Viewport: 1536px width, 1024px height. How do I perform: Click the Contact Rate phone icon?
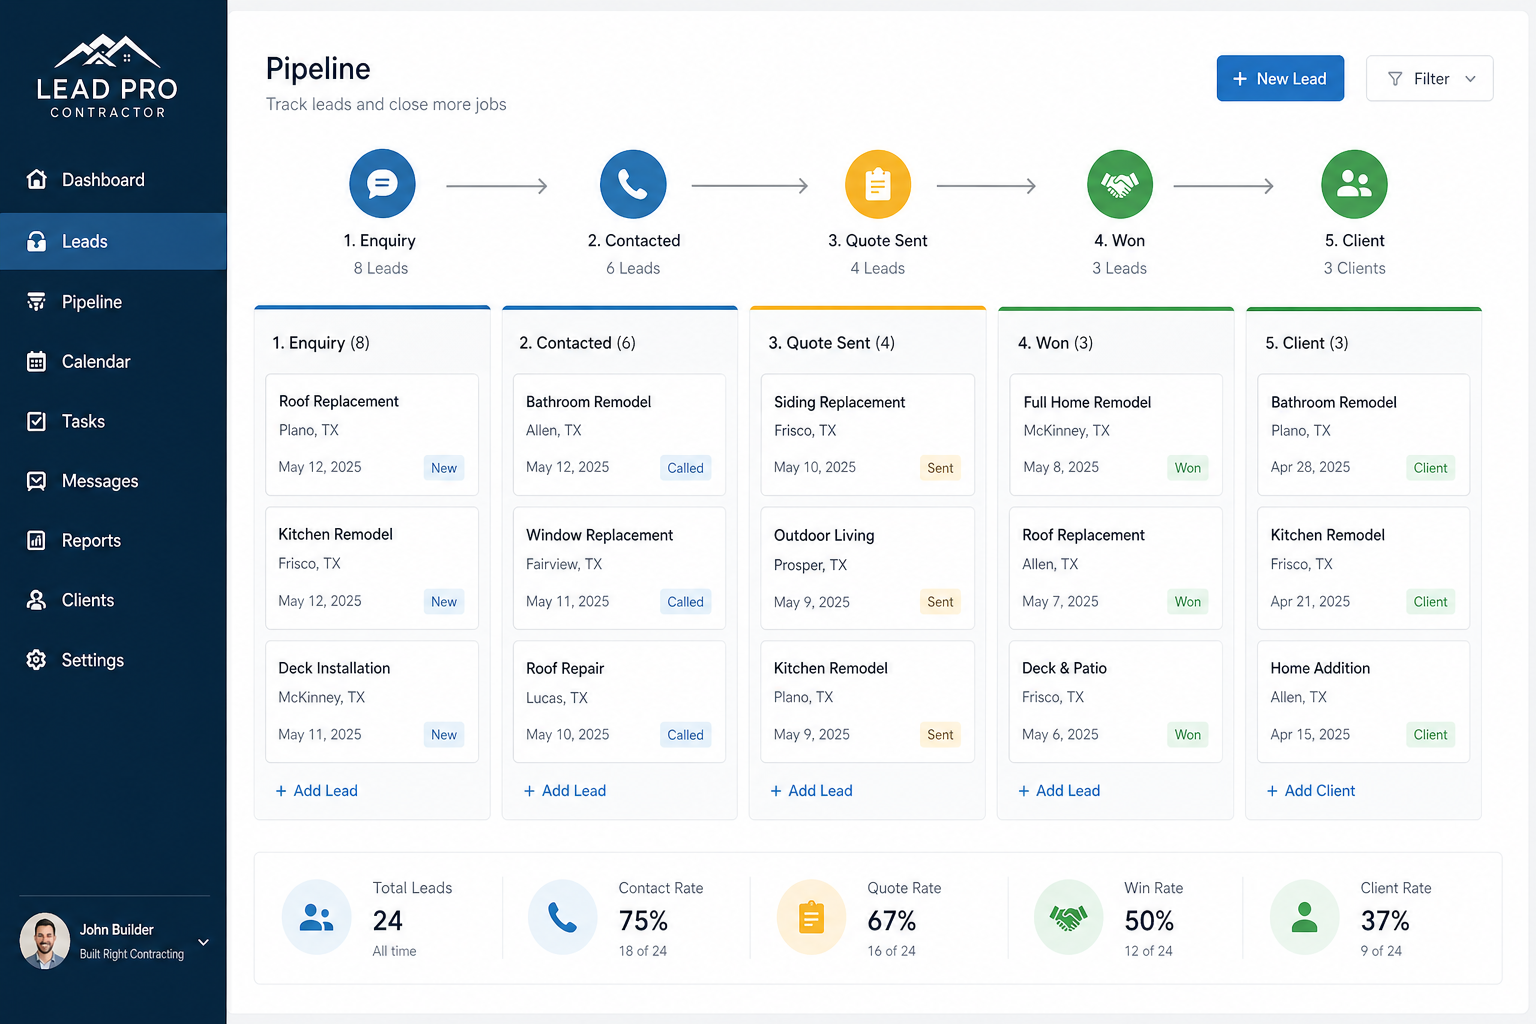pos(562,917)
